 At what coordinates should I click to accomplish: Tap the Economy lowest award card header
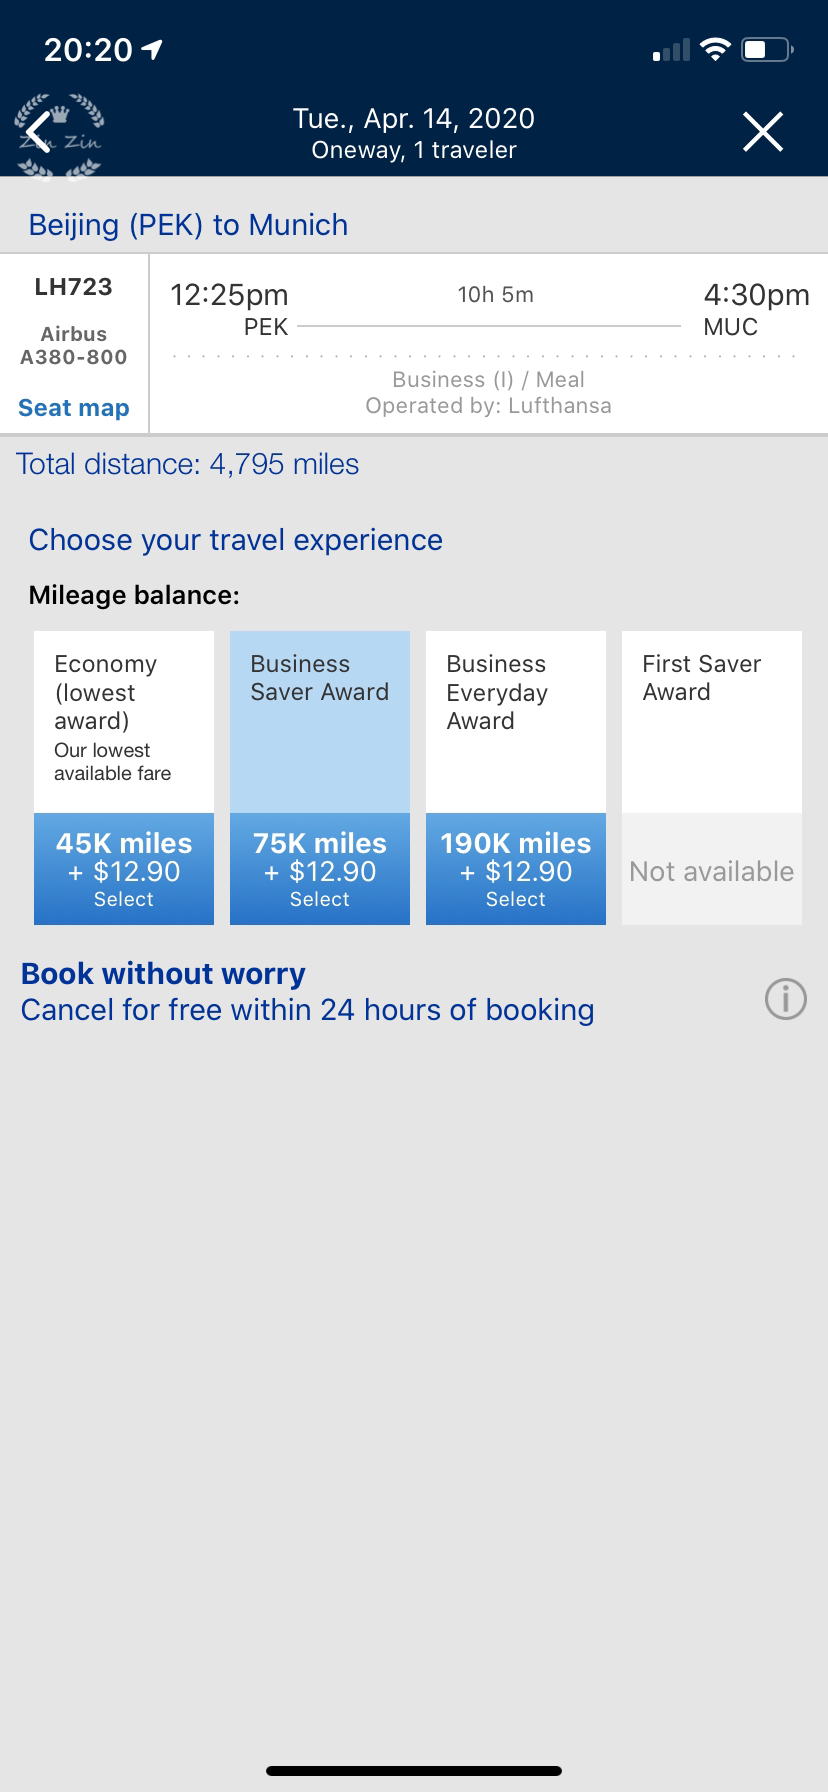click(x=124, y=722)
